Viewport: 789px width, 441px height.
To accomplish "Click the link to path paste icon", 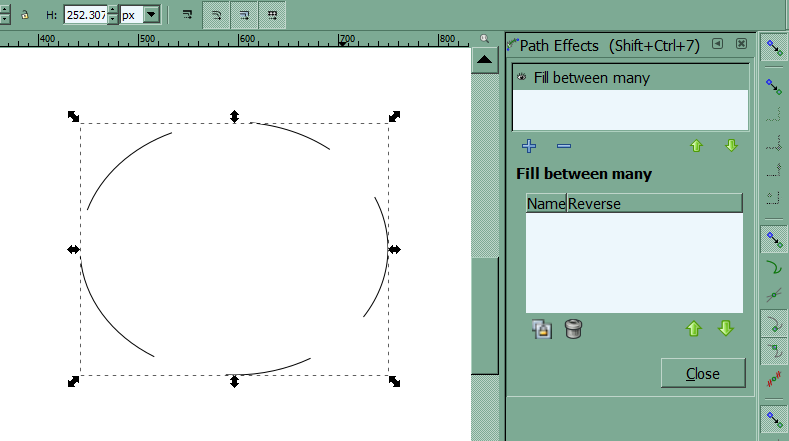I will [x=542, y=329].
